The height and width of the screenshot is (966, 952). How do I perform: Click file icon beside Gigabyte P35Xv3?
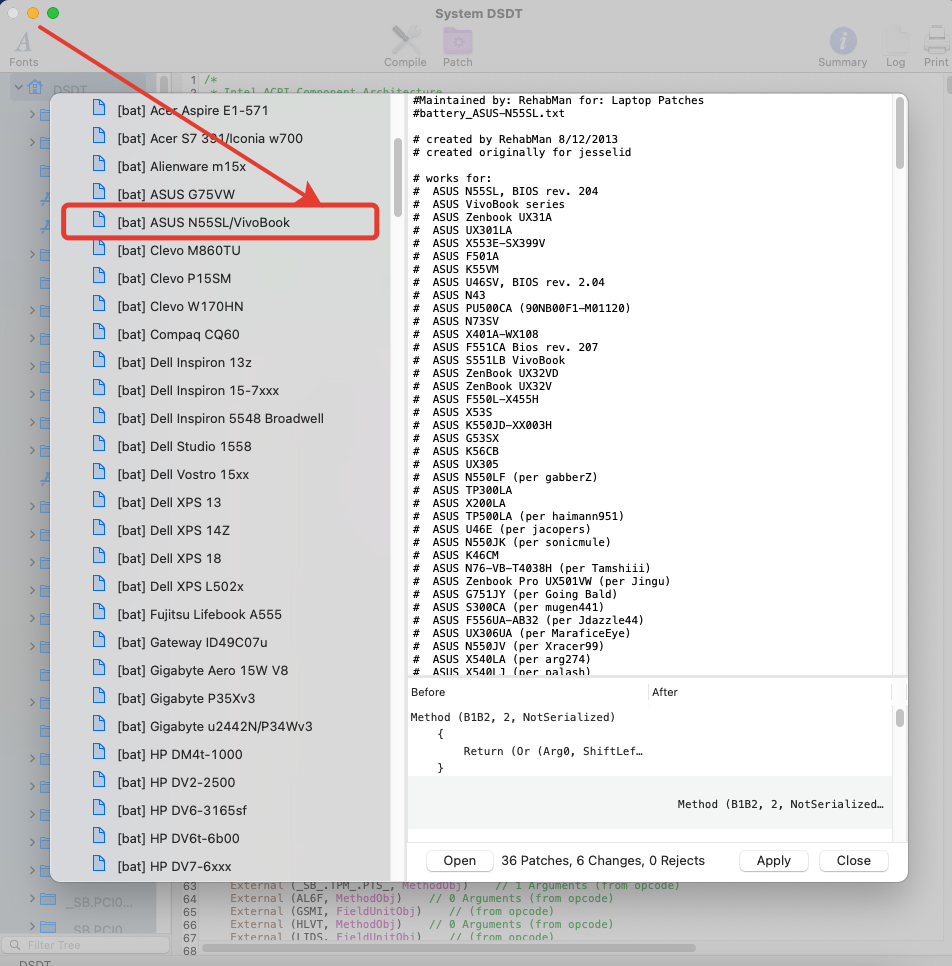tap(99, 696)
